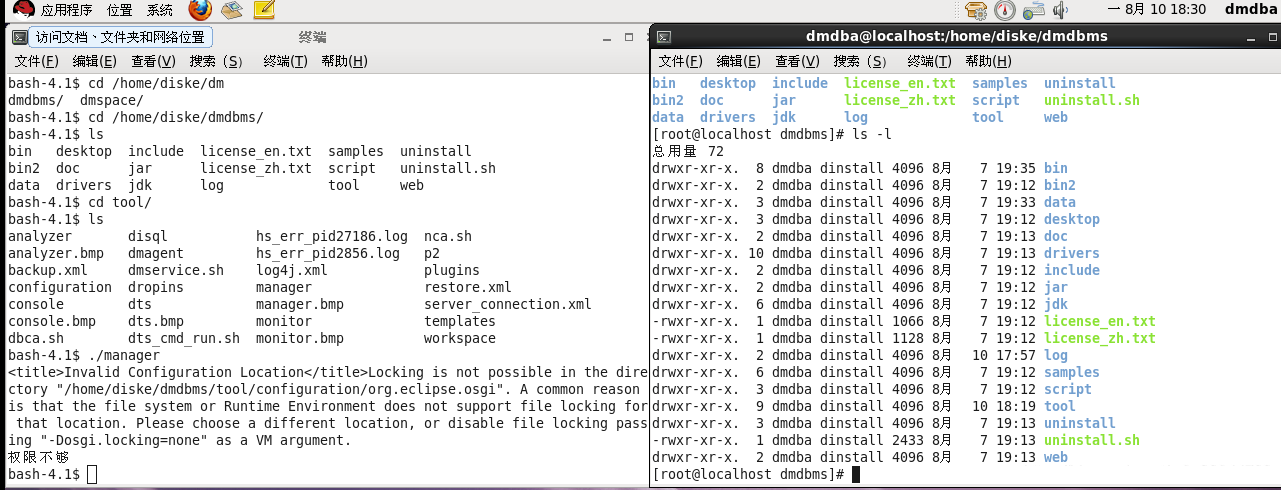This screenshot has width=1281, height=490.
Task: Open the yellow note-taking launcher icon
Action: tap(263, 11)
